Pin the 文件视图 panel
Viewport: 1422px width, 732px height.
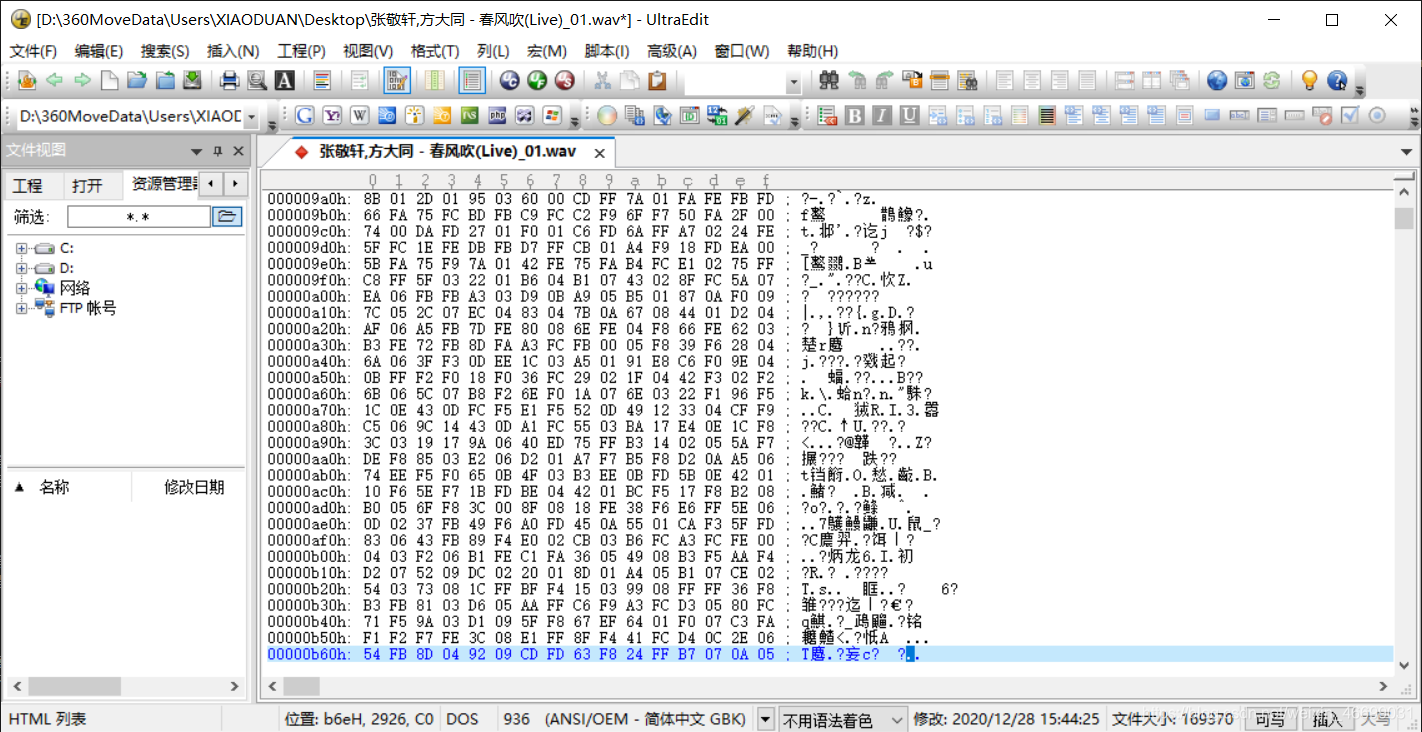coord(218,151)
